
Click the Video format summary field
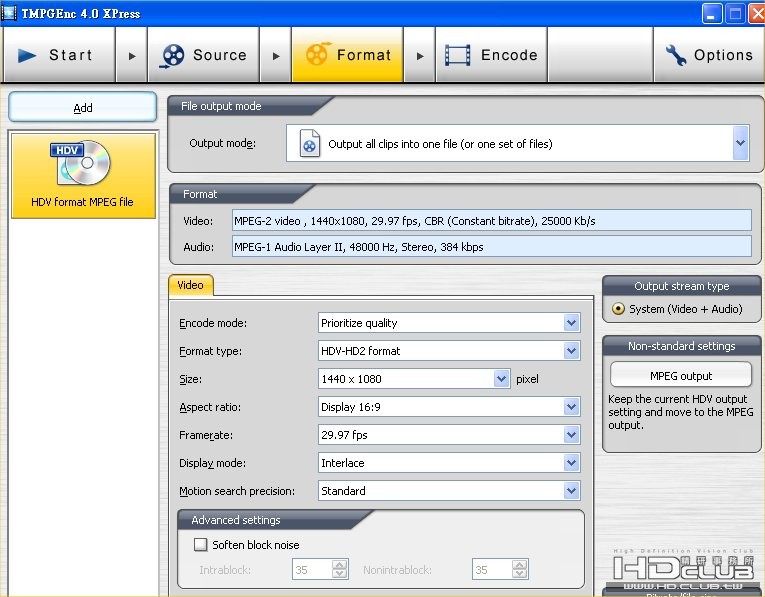click(x=491, y=220)
